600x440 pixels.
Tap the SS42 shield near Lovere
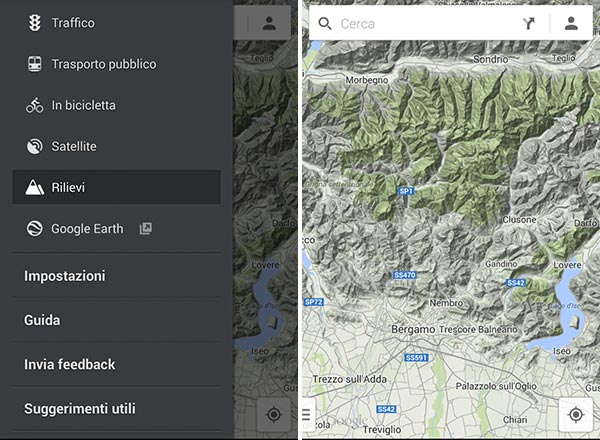(x=516, y=283)
